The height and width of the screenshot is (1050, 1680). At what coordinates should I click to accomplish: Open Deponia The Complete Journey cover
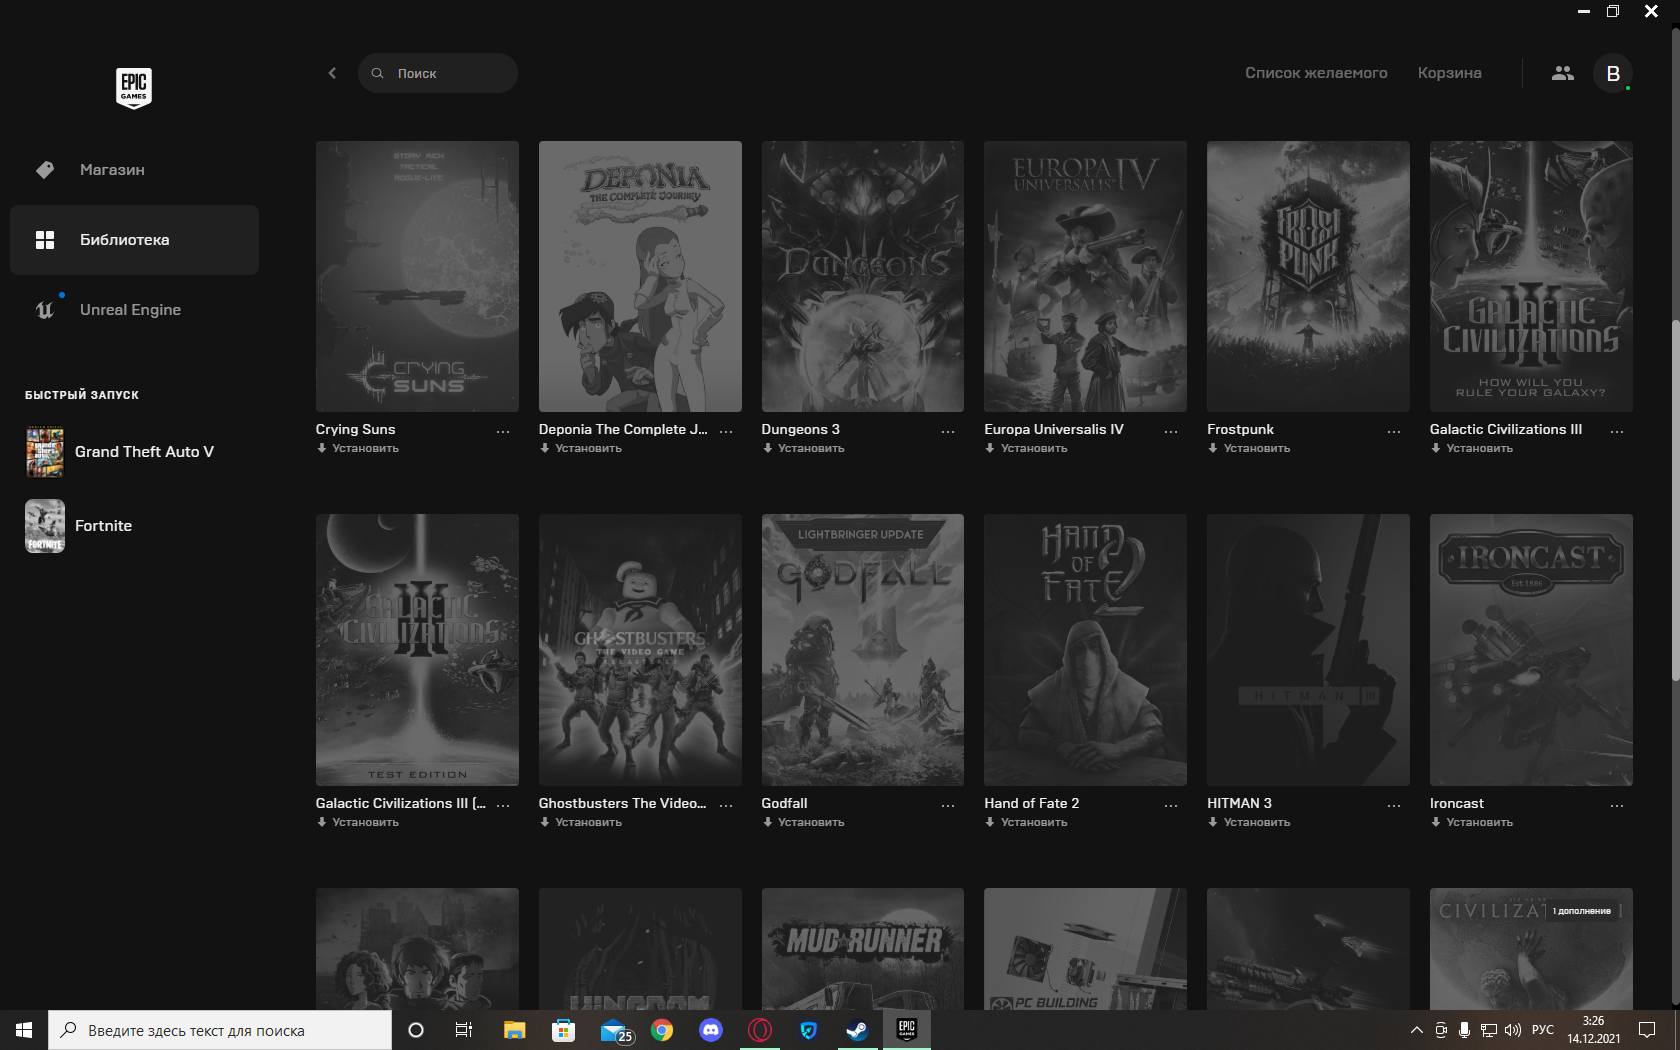pyautogui.click(x=640, y=276)
